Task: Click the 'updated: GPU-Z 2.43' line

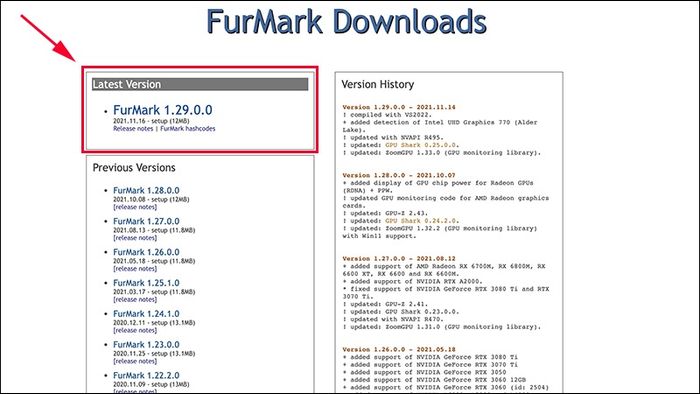Action: click(385, 213)
